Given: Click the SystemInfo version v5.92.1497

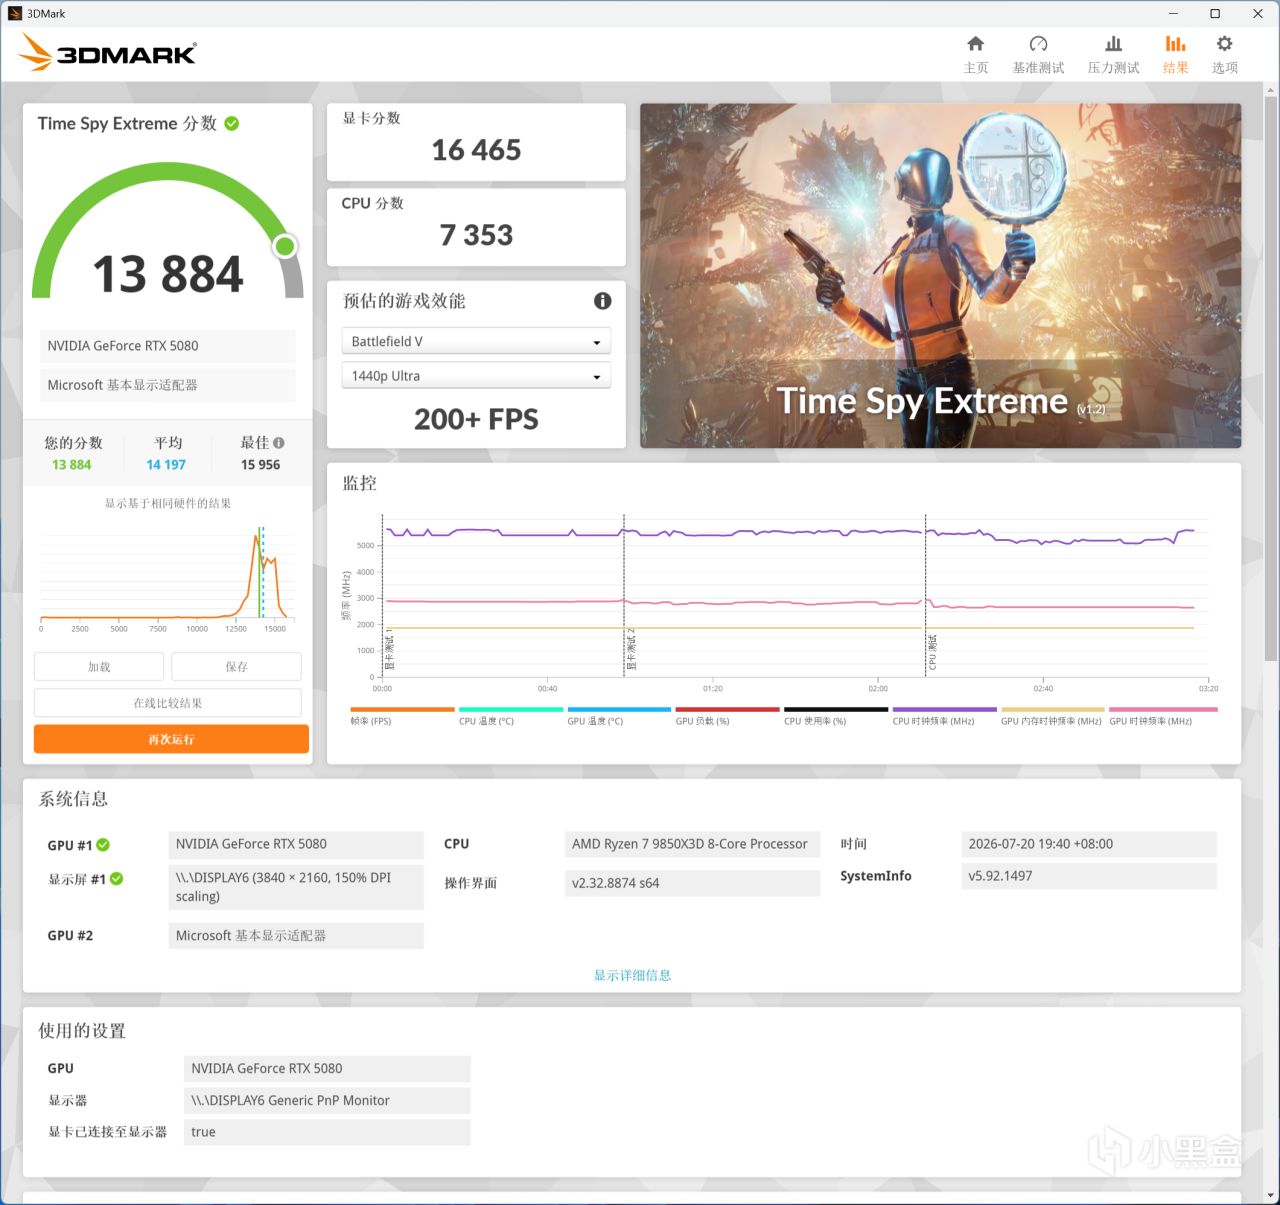Looking at the screenshot, I should 1089,876.
